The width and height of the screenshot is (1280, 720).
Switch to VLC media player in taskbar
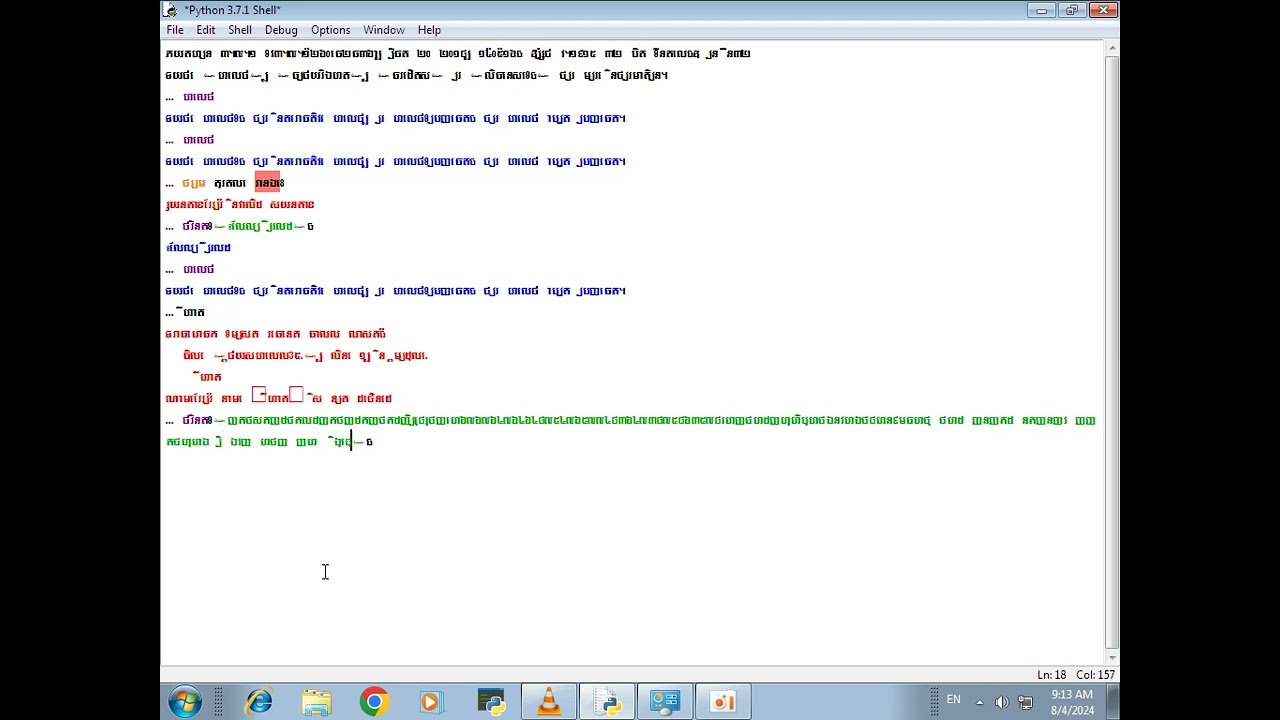pos(549,702)
